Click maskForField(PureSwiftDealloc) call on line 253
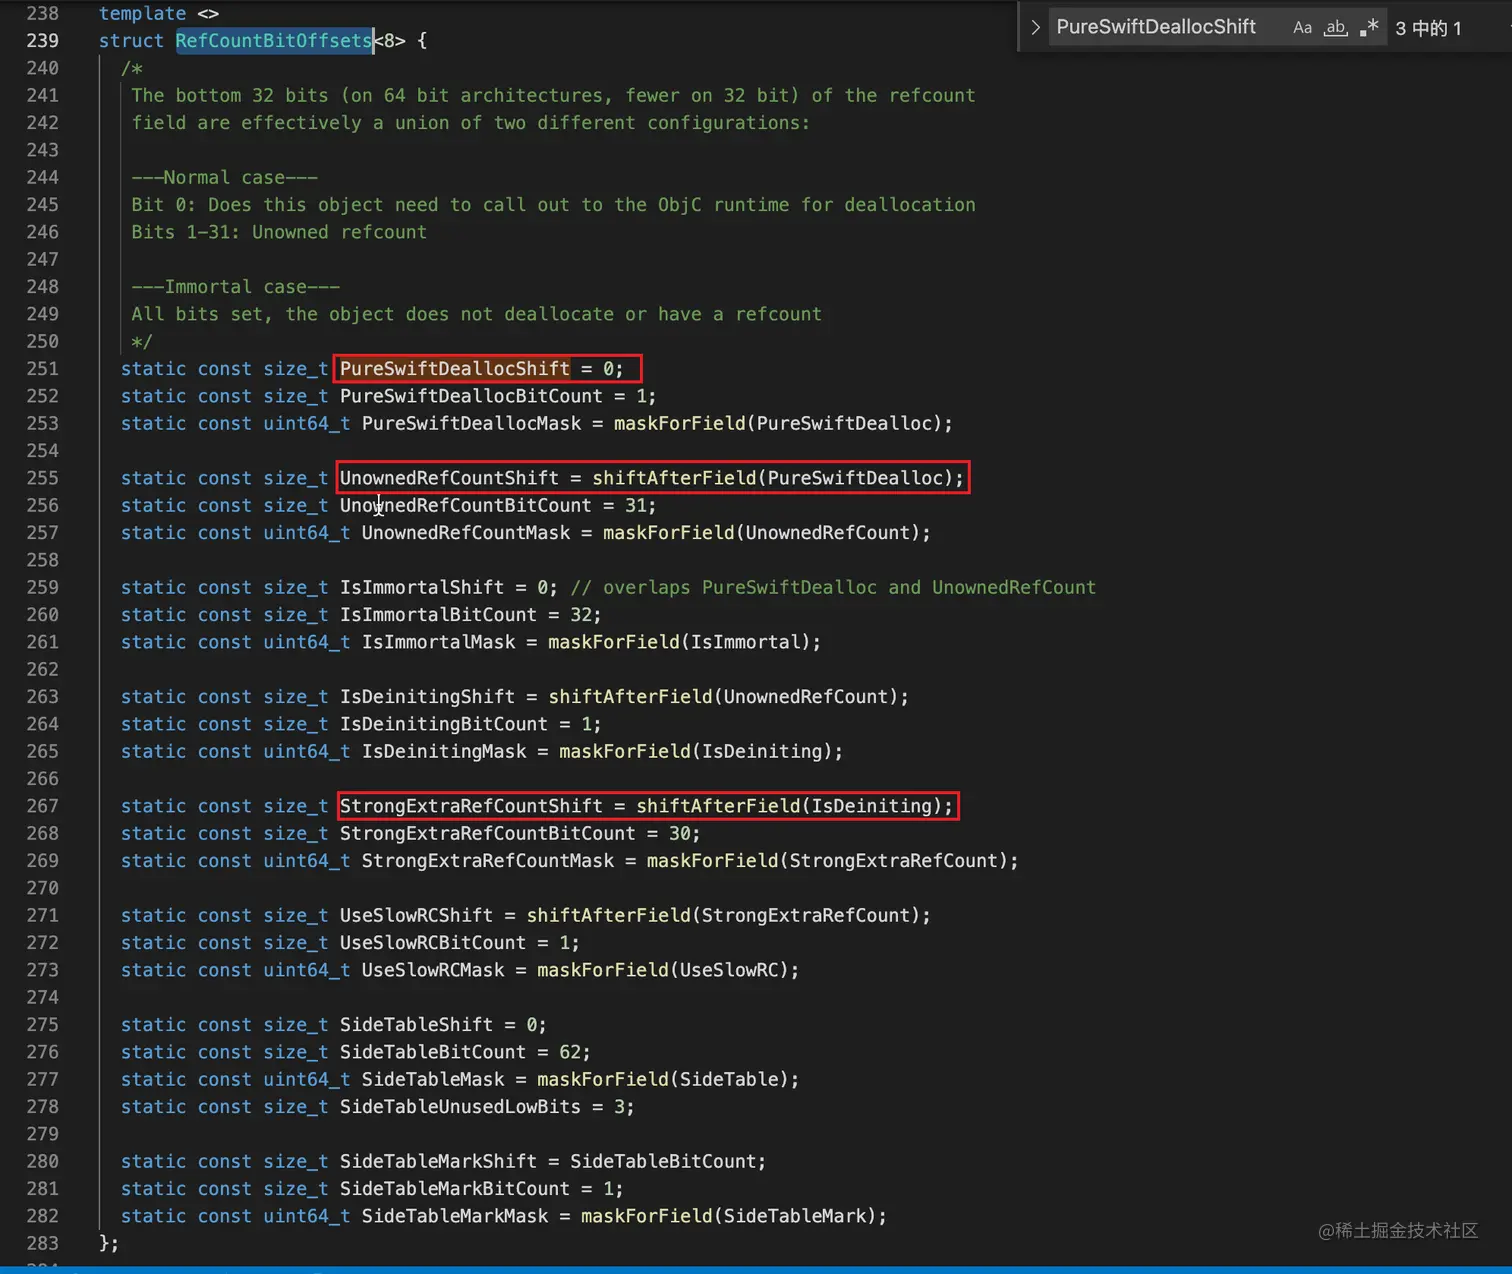The height and width of the screenshot is (1274, 1512). coord(778,423)
